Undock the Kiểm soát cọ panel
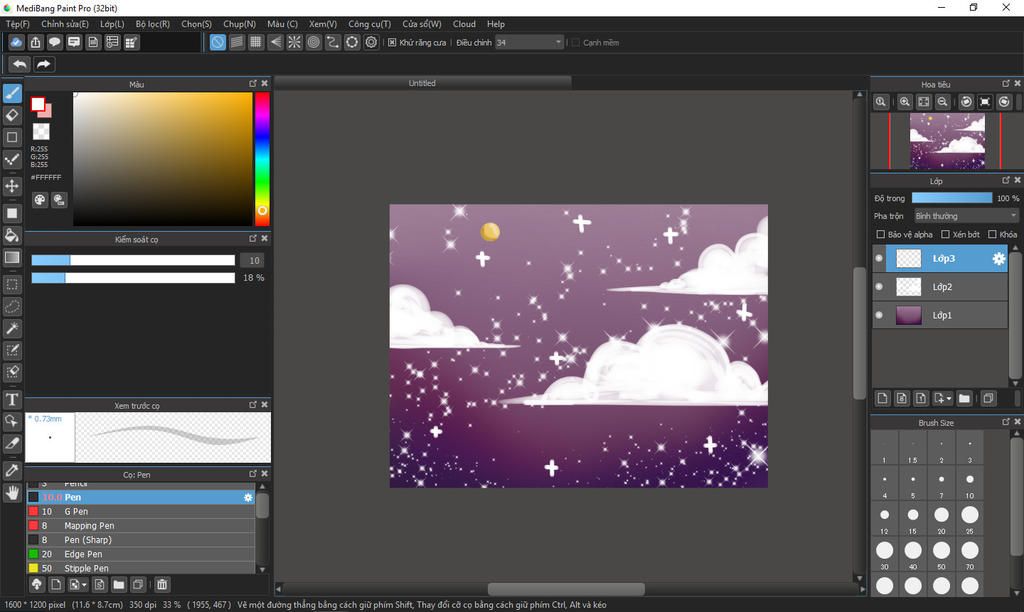1024x612 pixels. 253,238
